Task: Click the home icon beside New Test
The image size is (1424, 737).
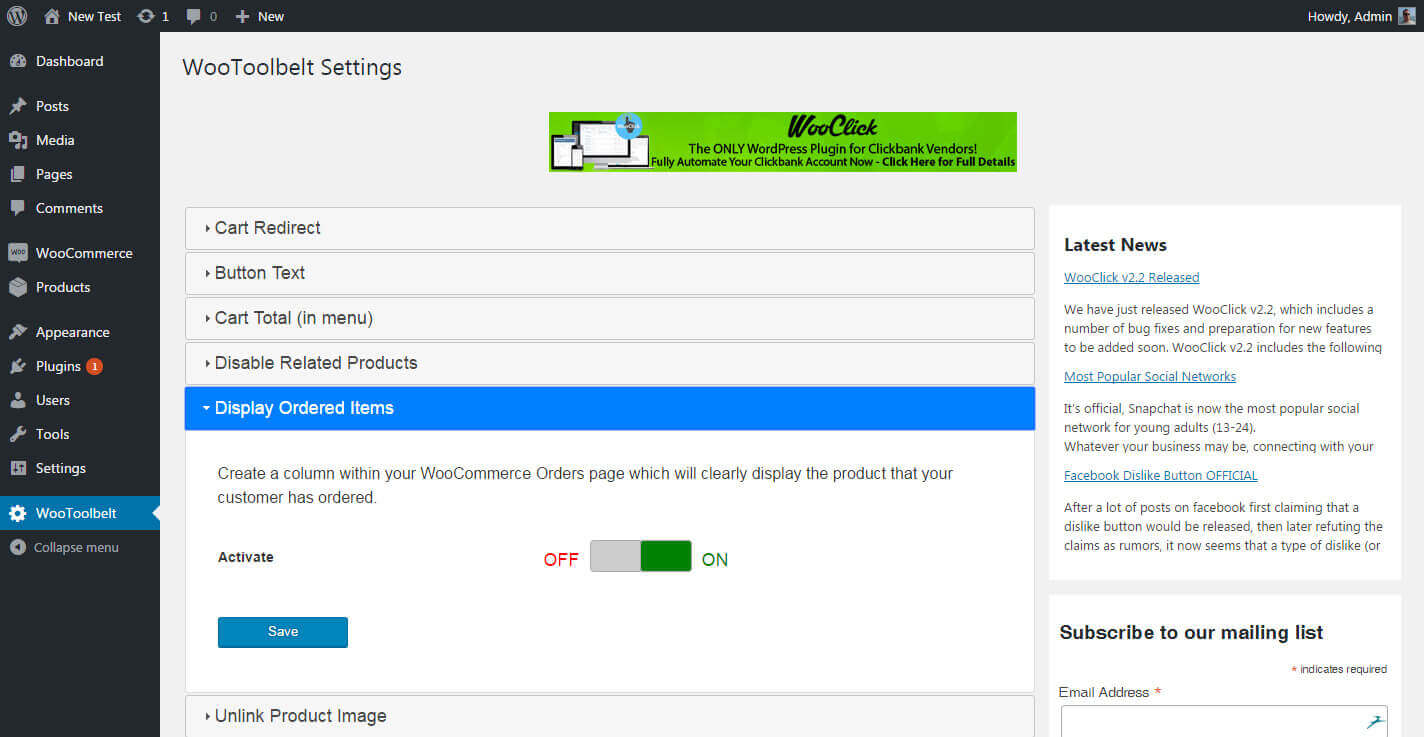Action: 52,16
